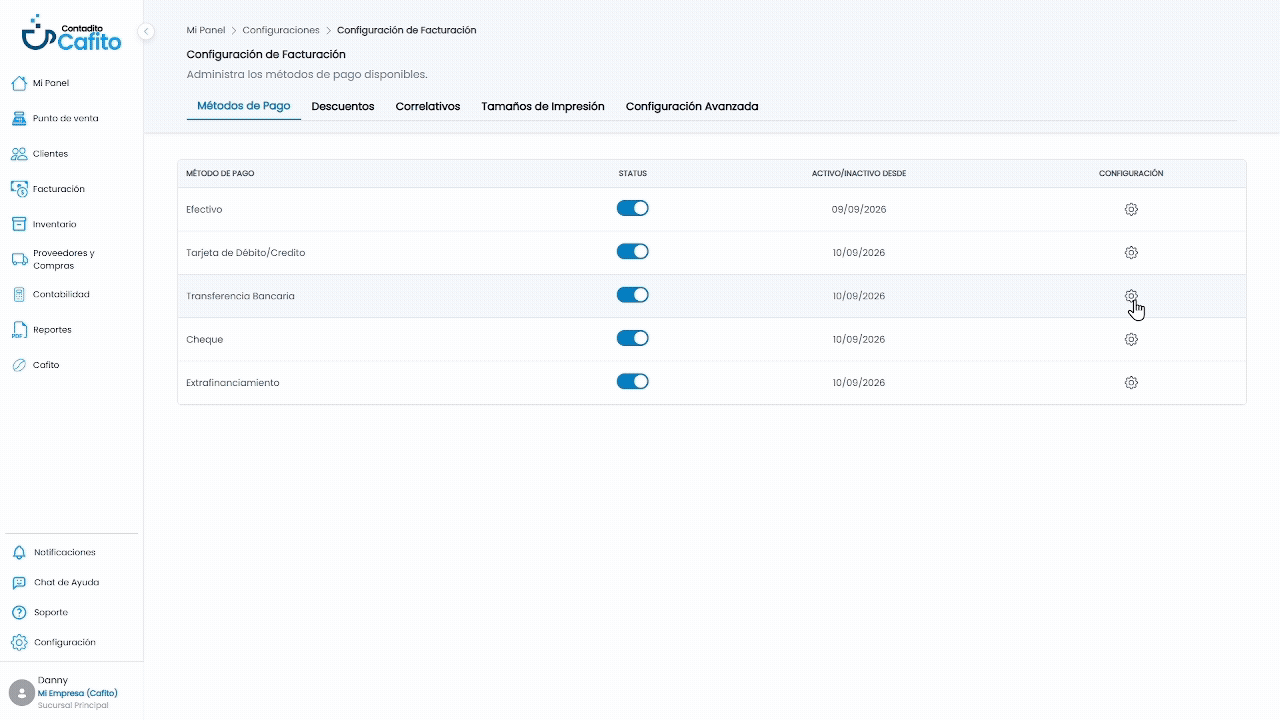The width and height of the screenshot is (1280, 720).
Task: Collapse the sidebar with chevron button
Action: point(146,31)
